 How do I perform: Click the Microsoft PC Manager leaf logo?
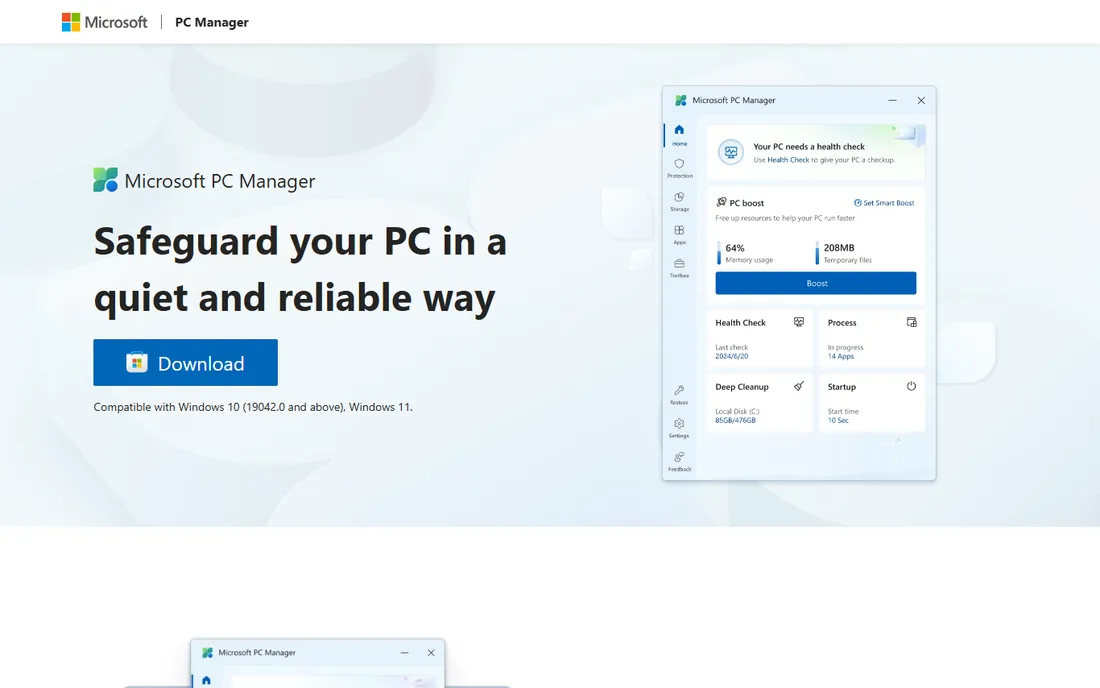105,180
